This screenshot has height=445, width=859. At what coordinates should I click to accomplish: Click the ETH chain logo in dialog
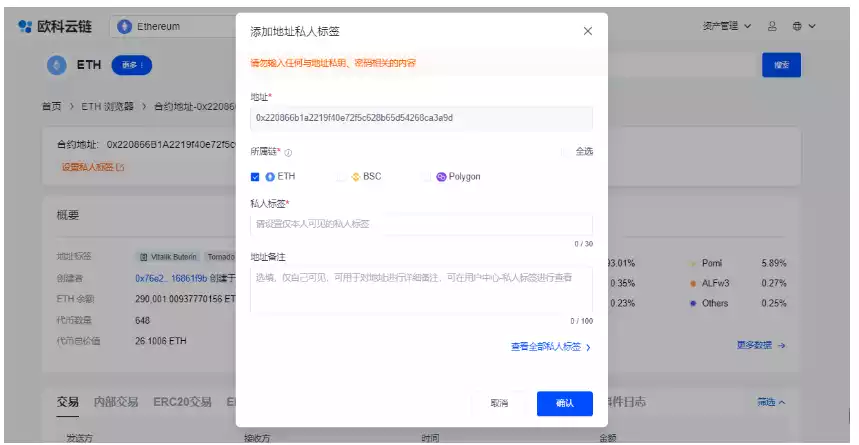click(270, 177)
